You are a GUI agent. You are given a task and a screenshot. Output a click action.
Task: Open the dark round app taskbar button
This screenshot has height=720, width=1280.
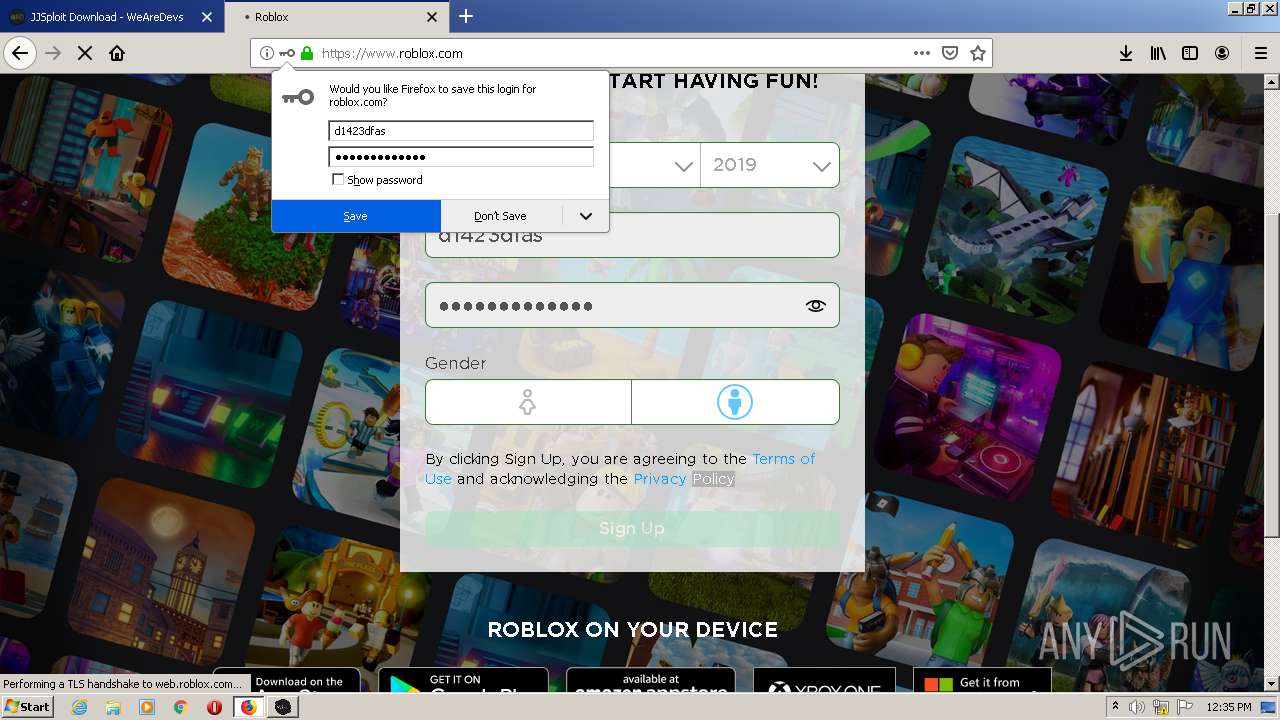coord(283,707)
